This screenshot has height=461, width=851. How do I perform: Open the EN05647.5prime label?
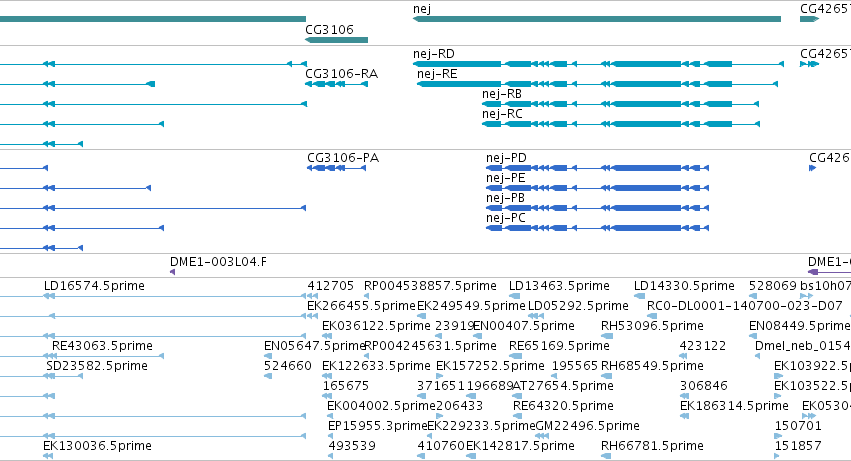coord(315,346)
